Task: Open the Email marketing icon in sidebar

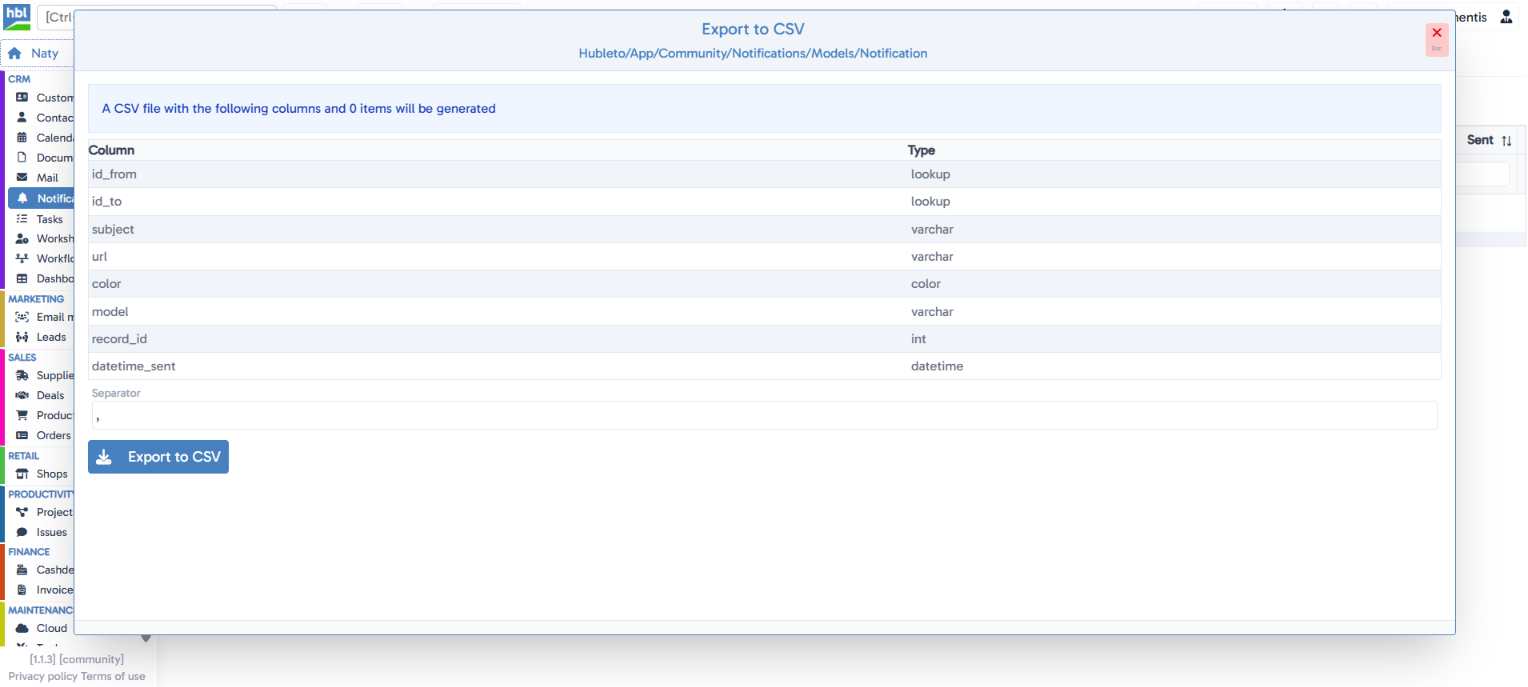Action: (x=22, y=317)
